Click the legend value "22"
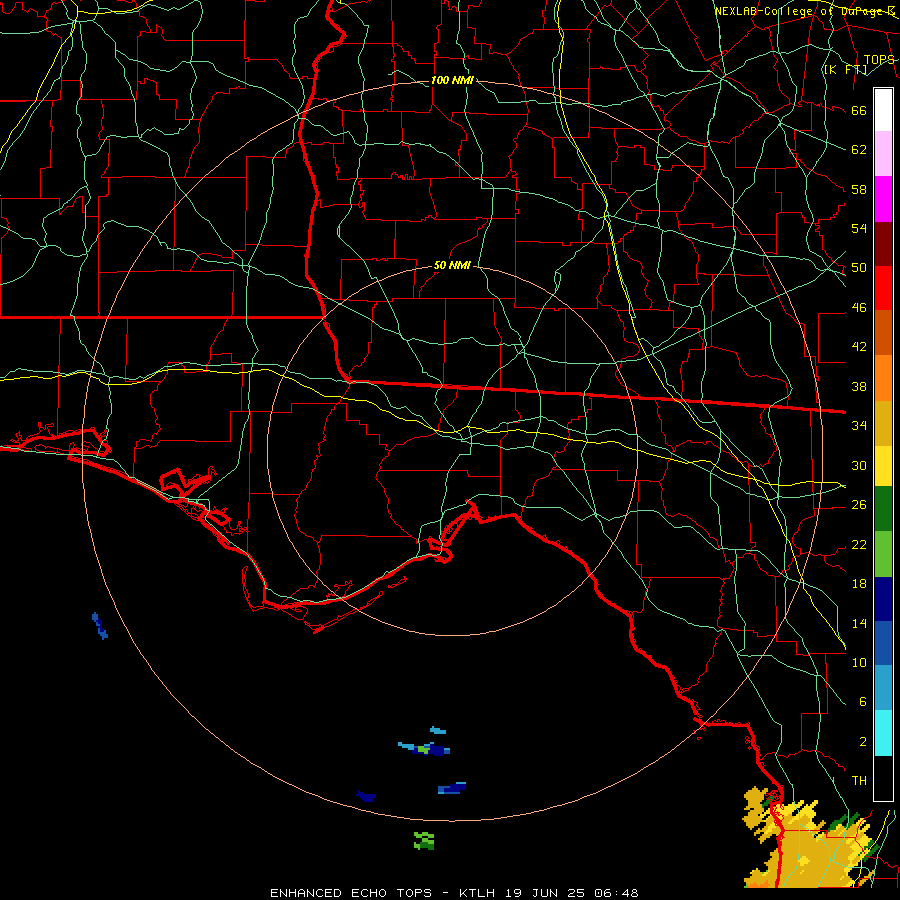Screen dimensions: 900x900 coord(859,544)
